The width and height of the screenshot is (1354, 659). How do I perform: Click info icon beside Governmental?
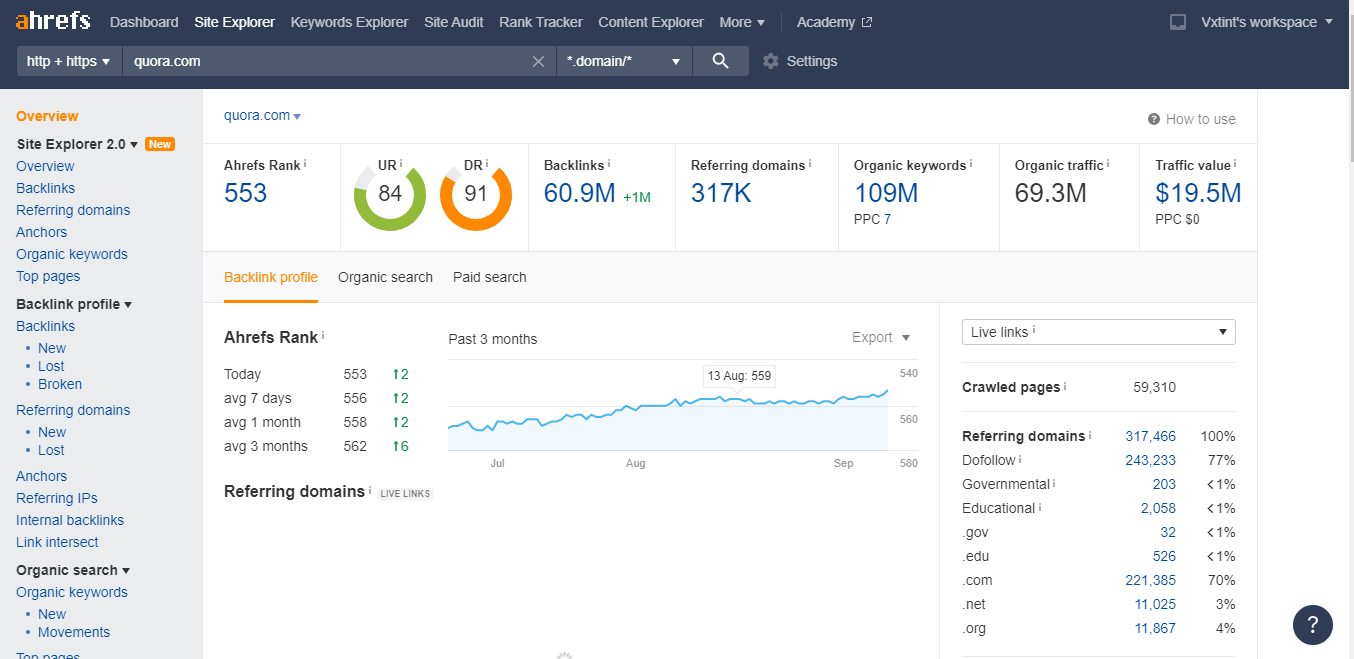[1054, 483]
